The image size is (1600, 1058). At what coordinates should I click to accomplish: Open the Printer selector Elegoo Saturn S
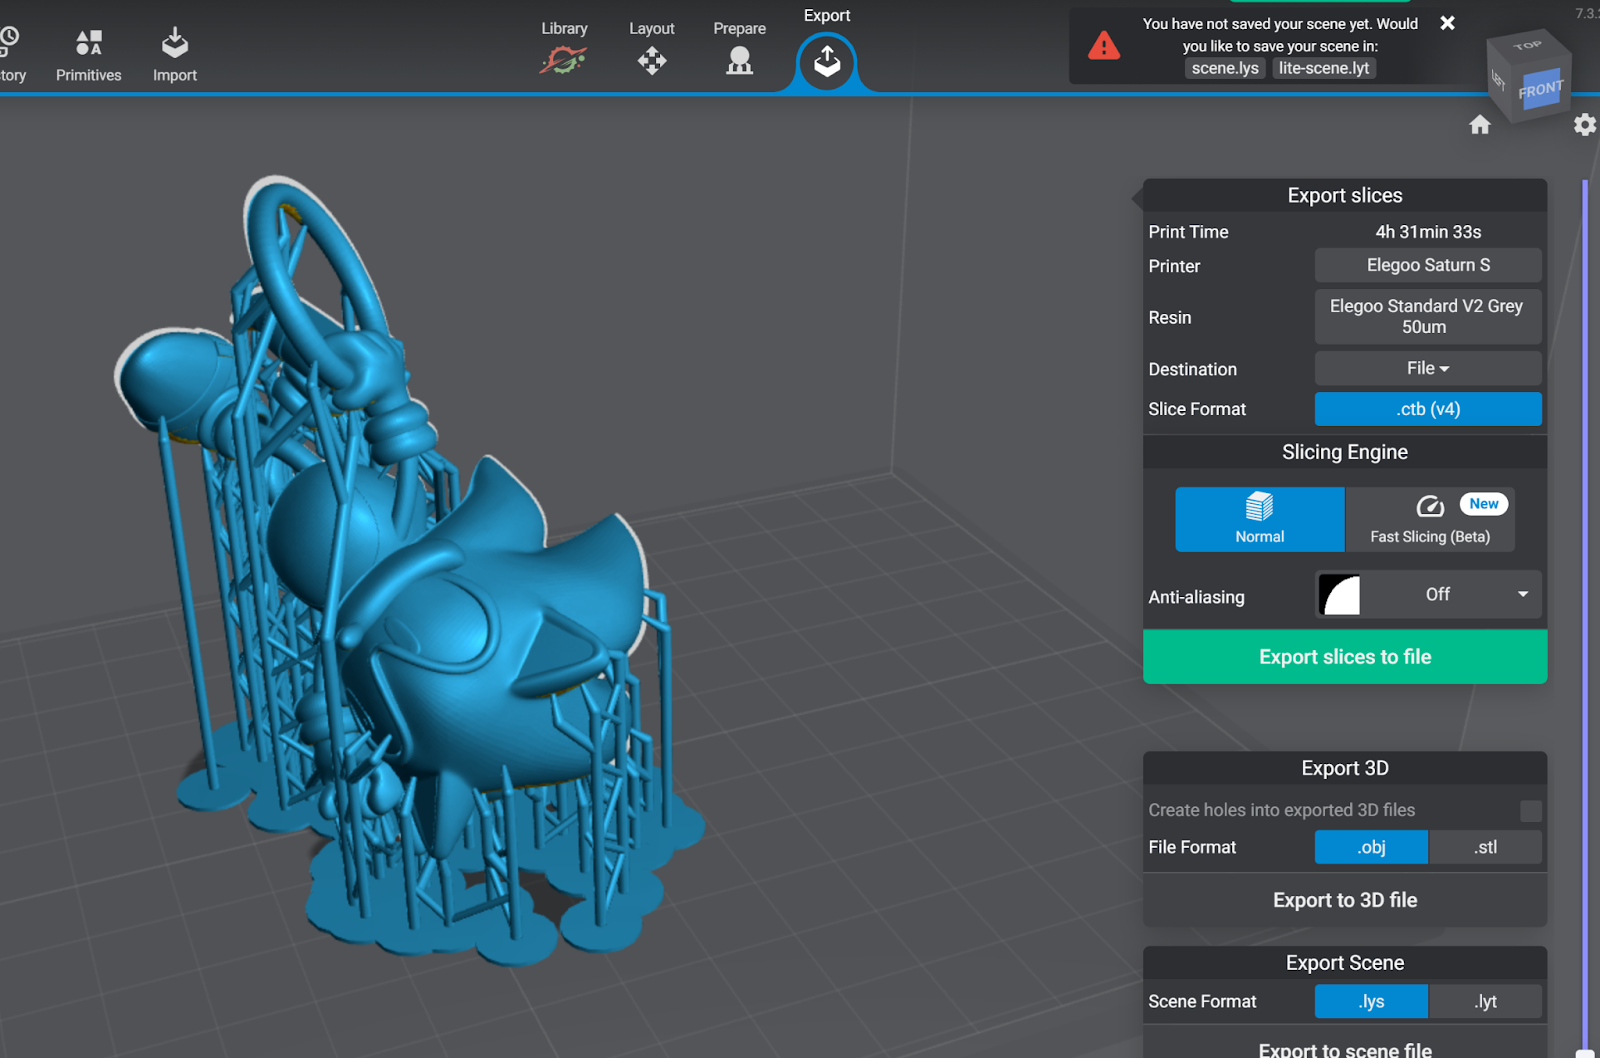[1428, 265]
